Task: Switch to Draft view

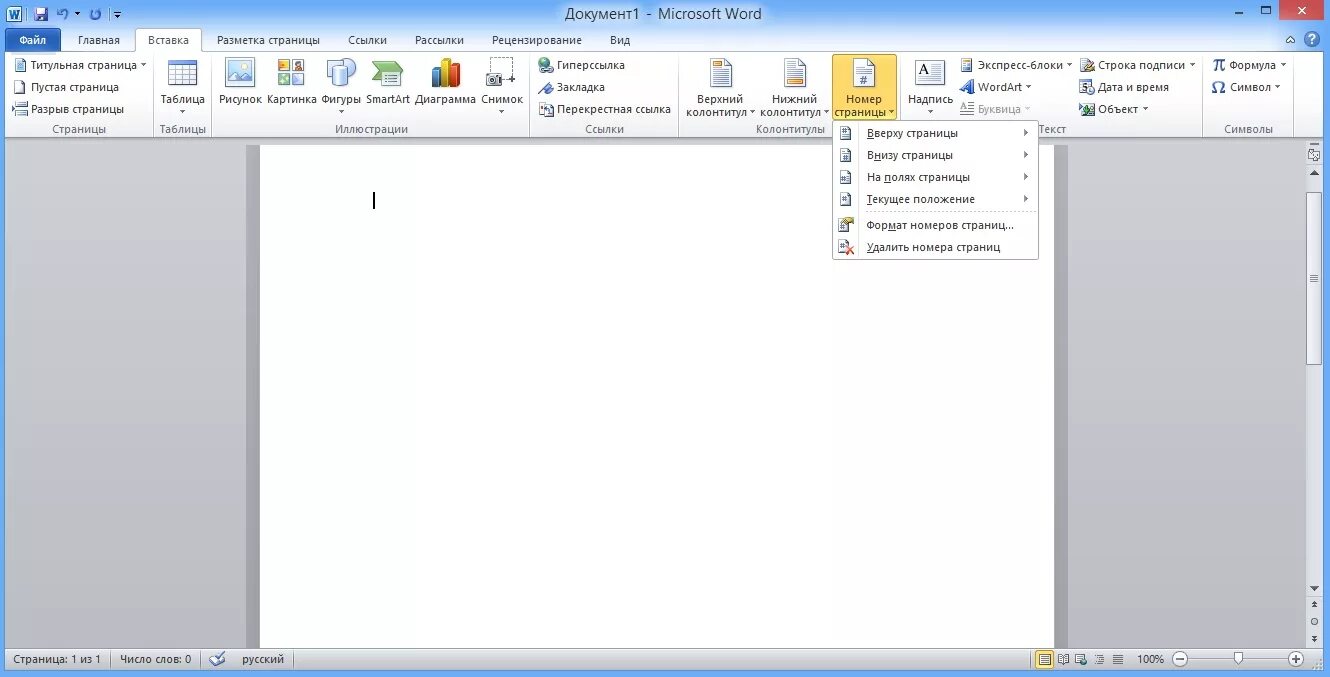Action: tap(1118, 659)
